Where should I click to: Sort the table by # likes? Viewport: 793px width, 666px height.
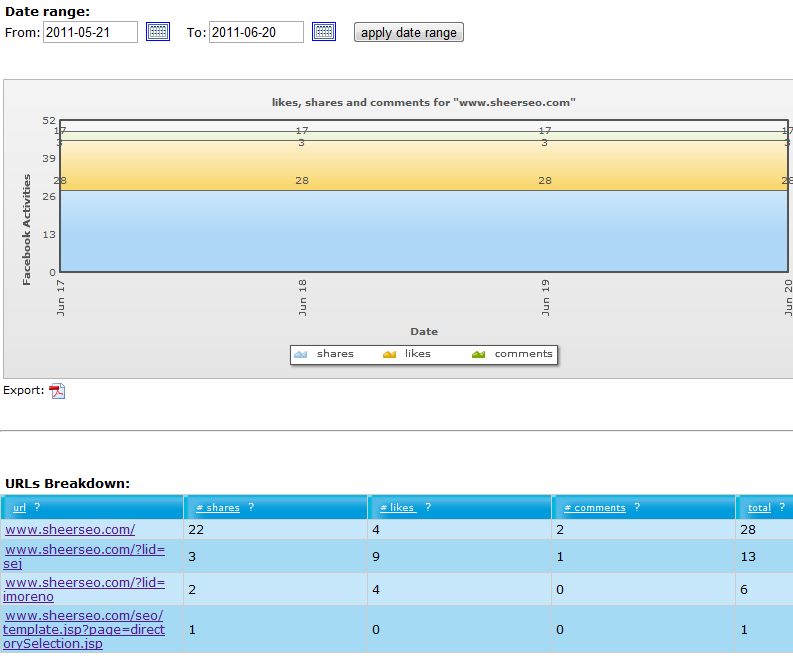coord(398,508)
